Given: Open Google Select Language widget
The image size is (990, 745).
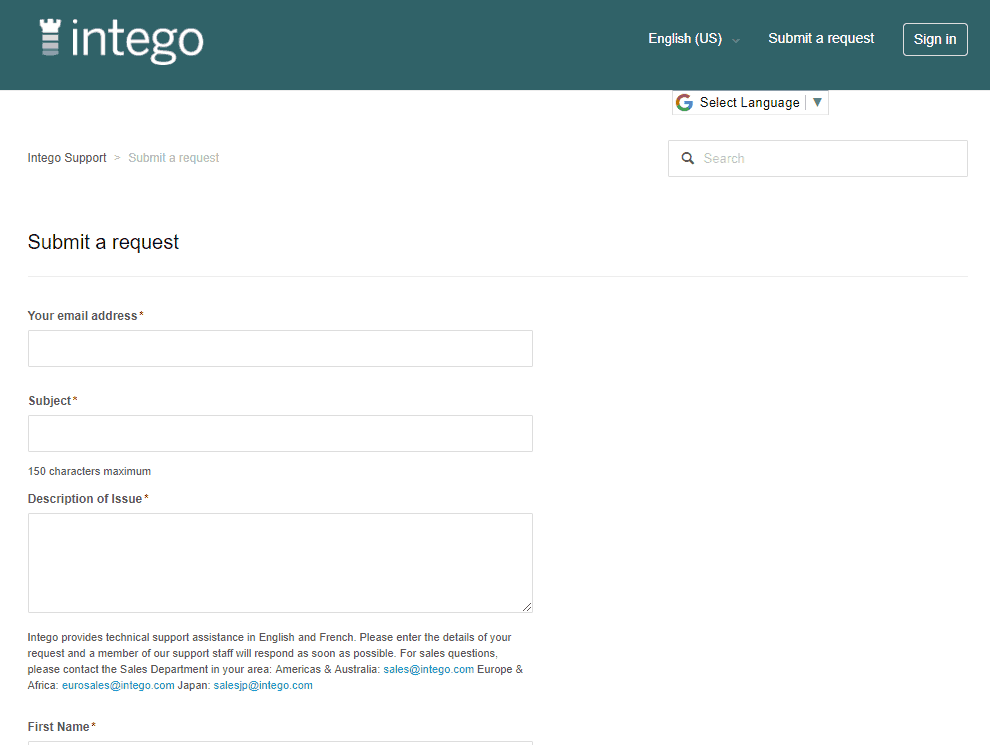Looking at the screenshot, I should coord(749,103).
